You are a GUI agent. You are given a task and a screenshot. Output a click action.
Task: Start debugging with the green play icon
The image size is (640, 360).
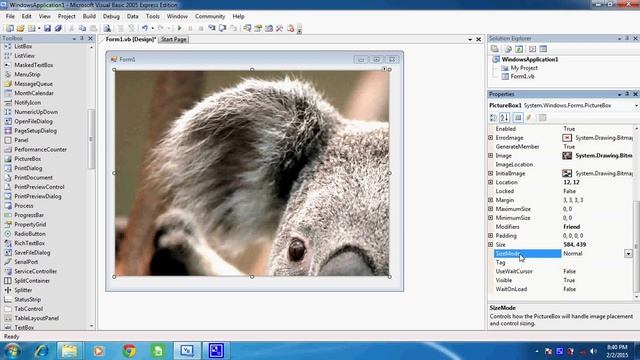pyautogui.click(x=179, y=28)
